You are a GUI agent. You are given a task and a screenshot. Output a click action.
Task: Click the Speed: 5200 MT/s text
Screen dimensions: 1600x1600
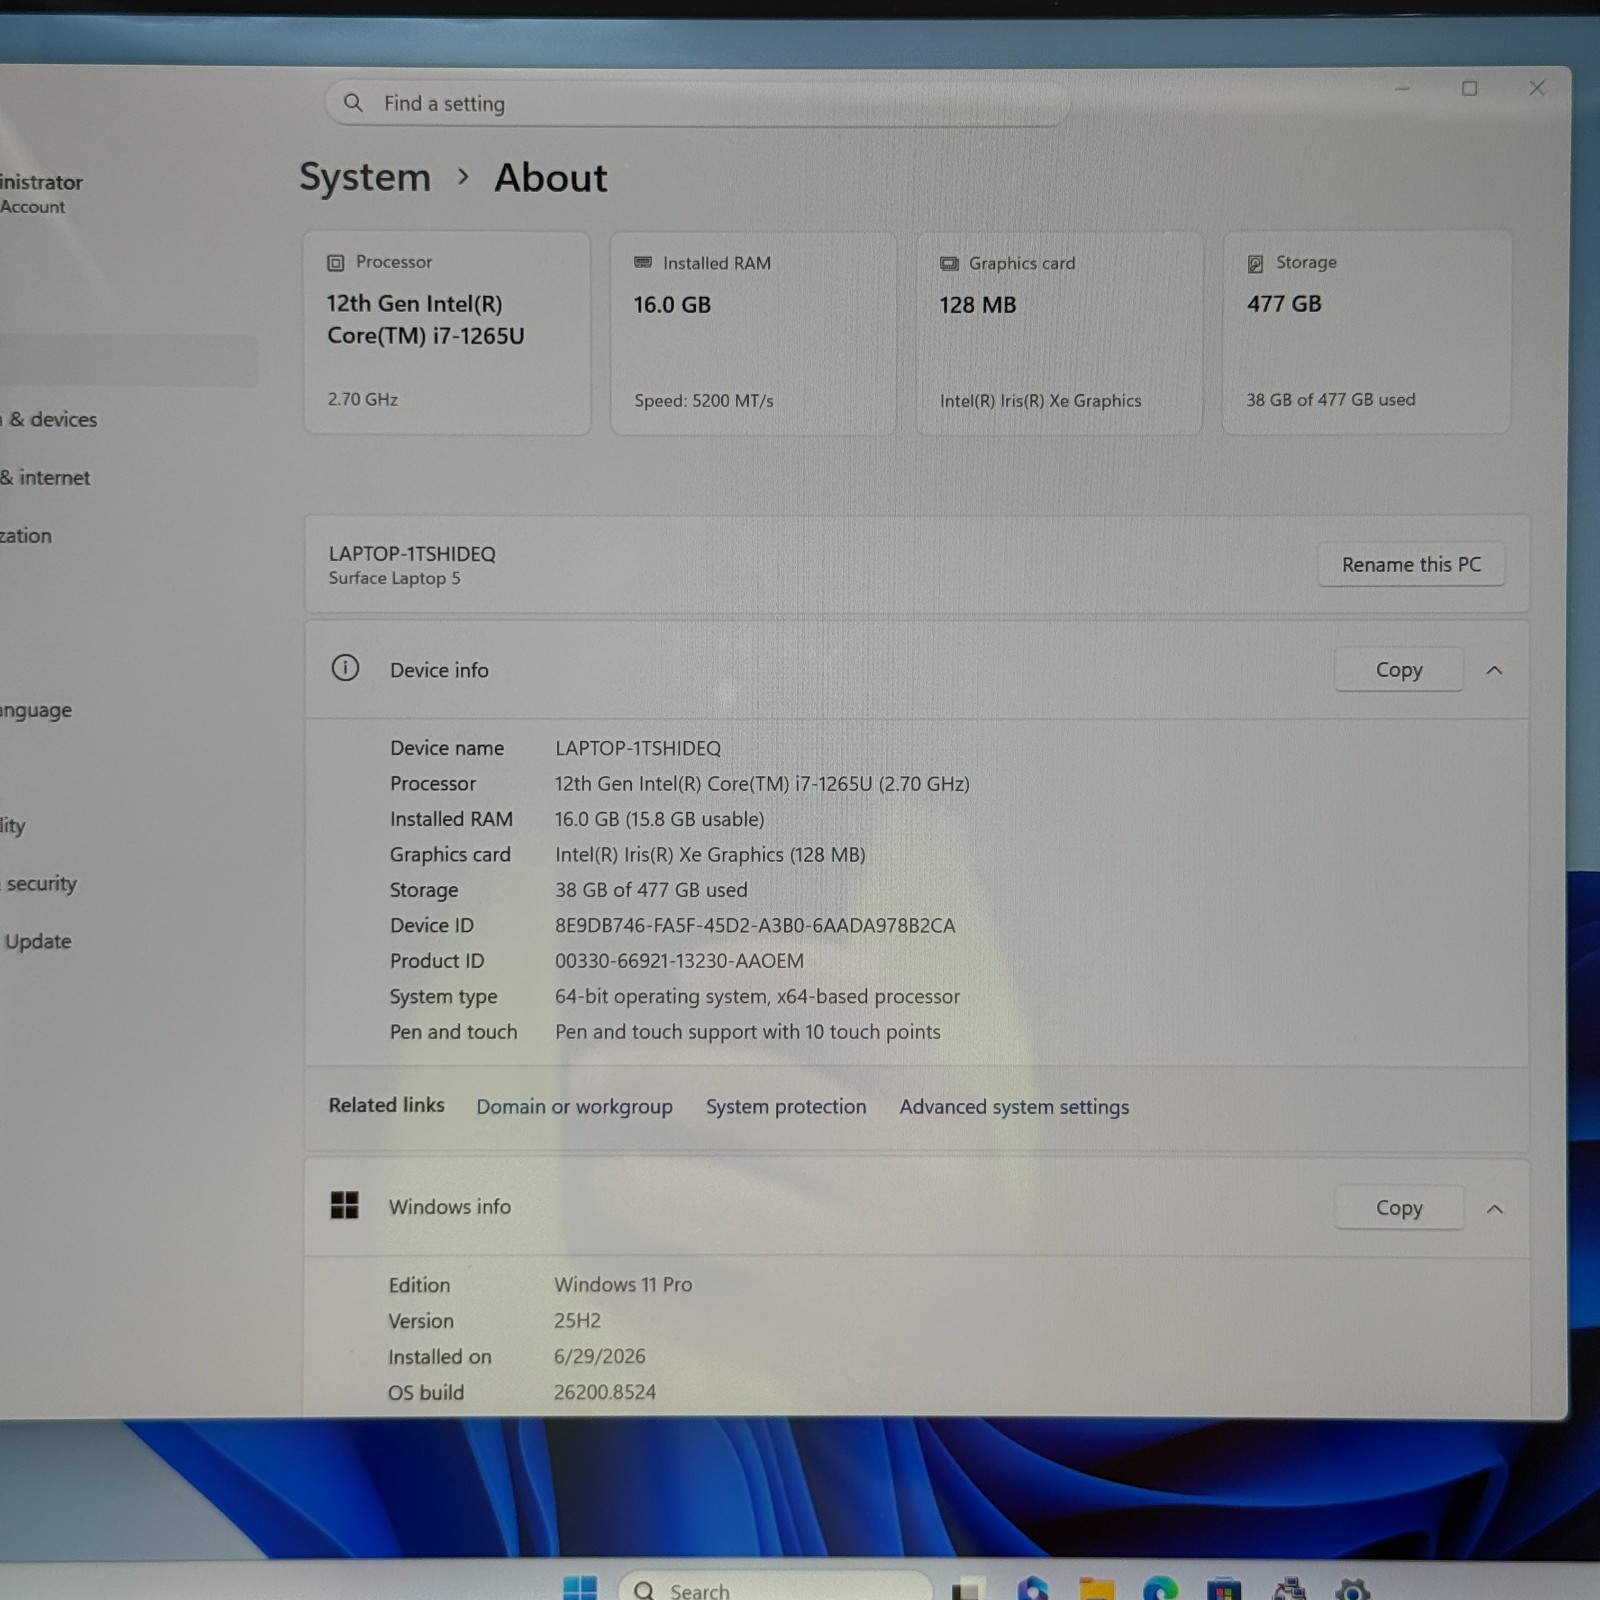pos(704,400)
